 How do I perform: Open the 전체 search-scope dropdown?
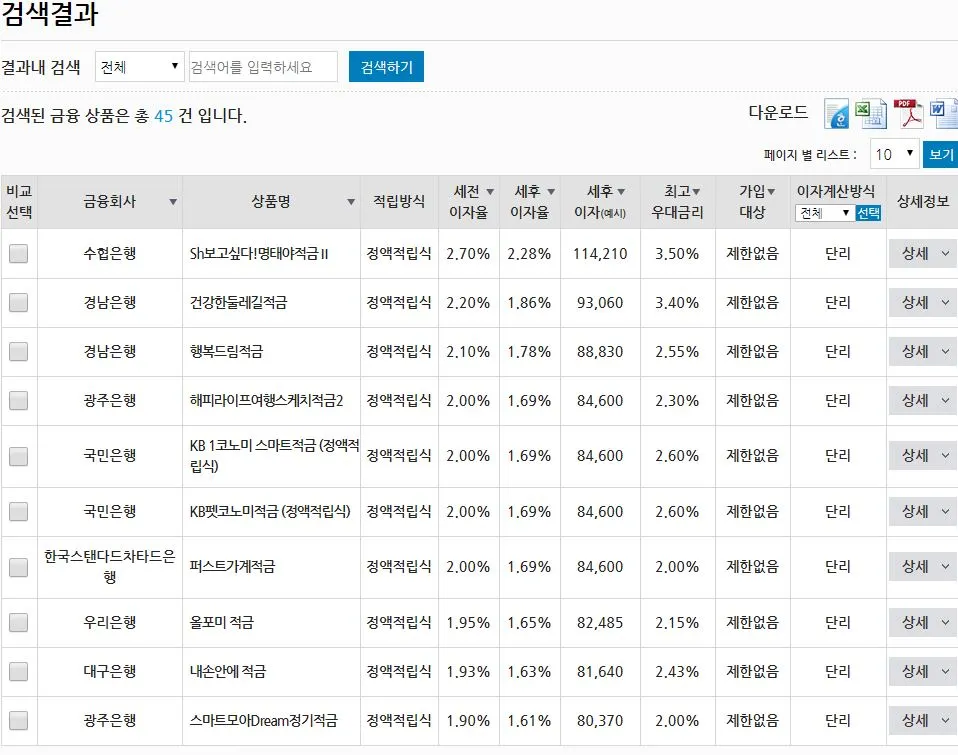pyautogui.click(x=140, y=67)
